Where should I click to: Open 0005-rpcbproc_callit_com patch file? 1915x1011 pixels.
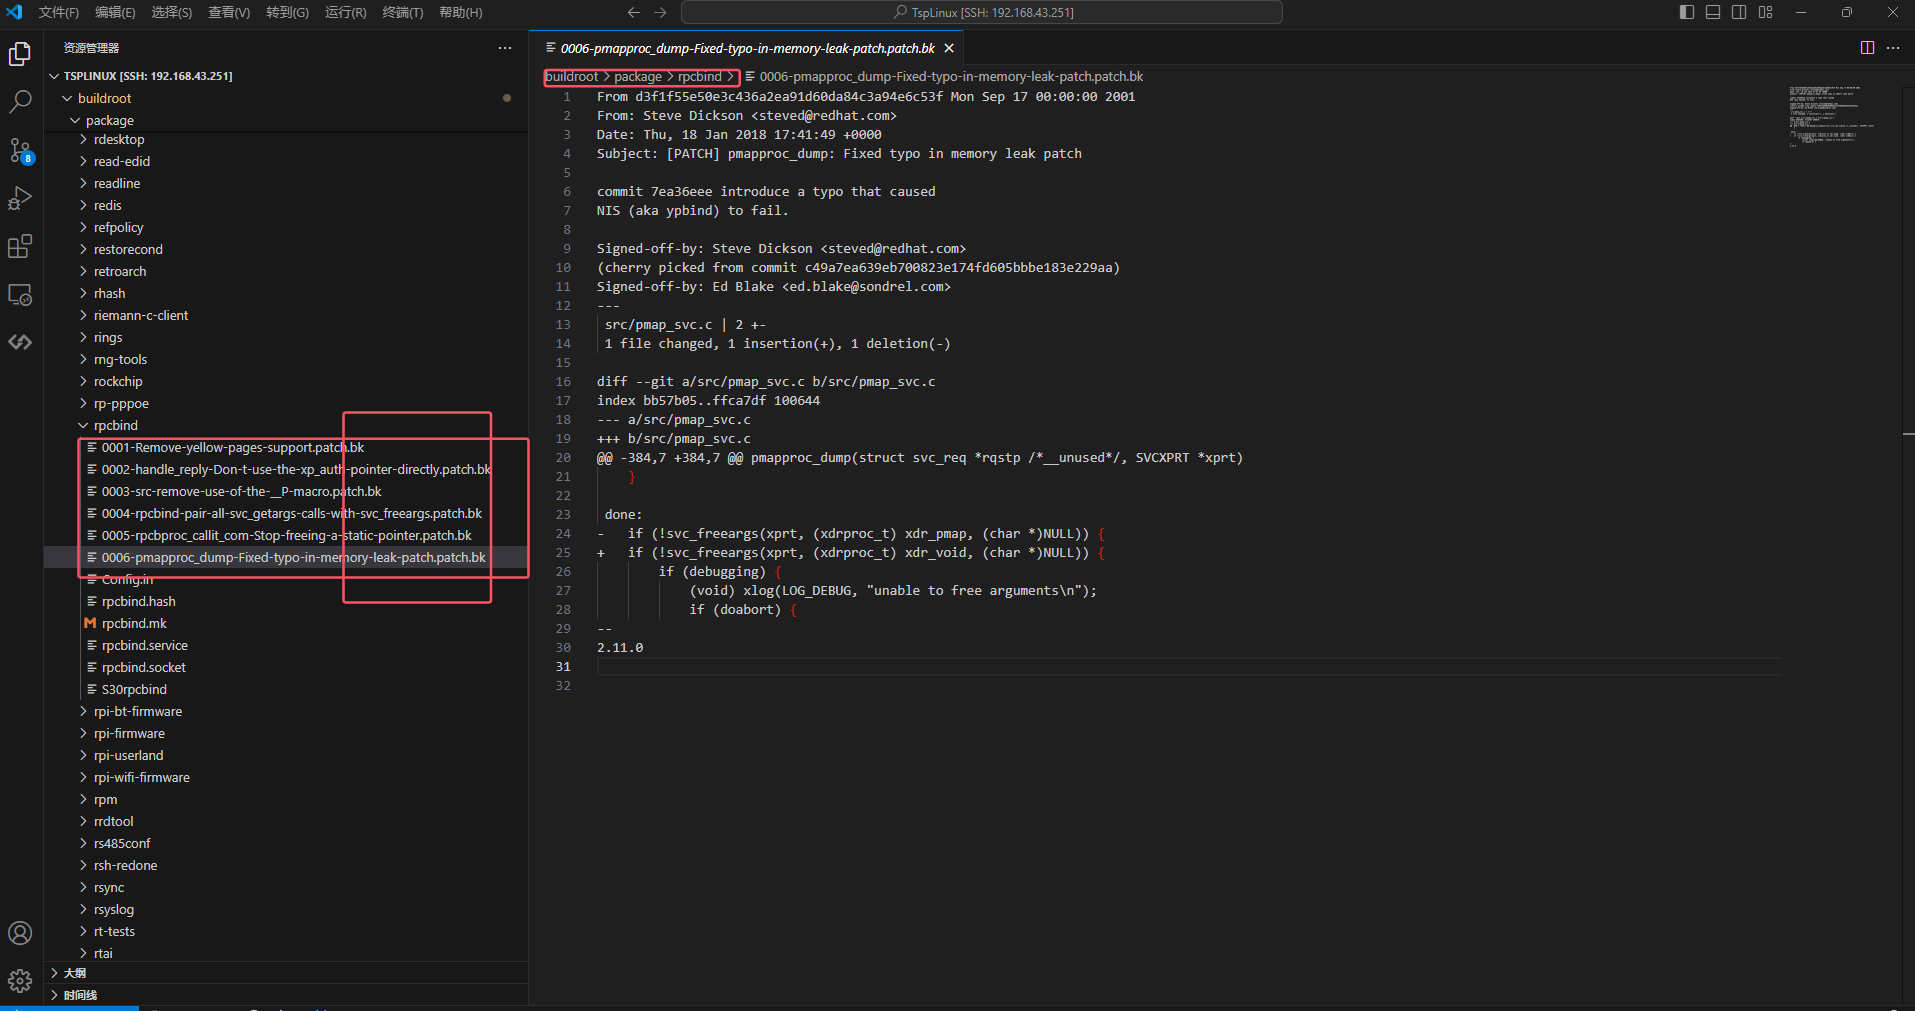pyautogui.click(x=287, y=535)
